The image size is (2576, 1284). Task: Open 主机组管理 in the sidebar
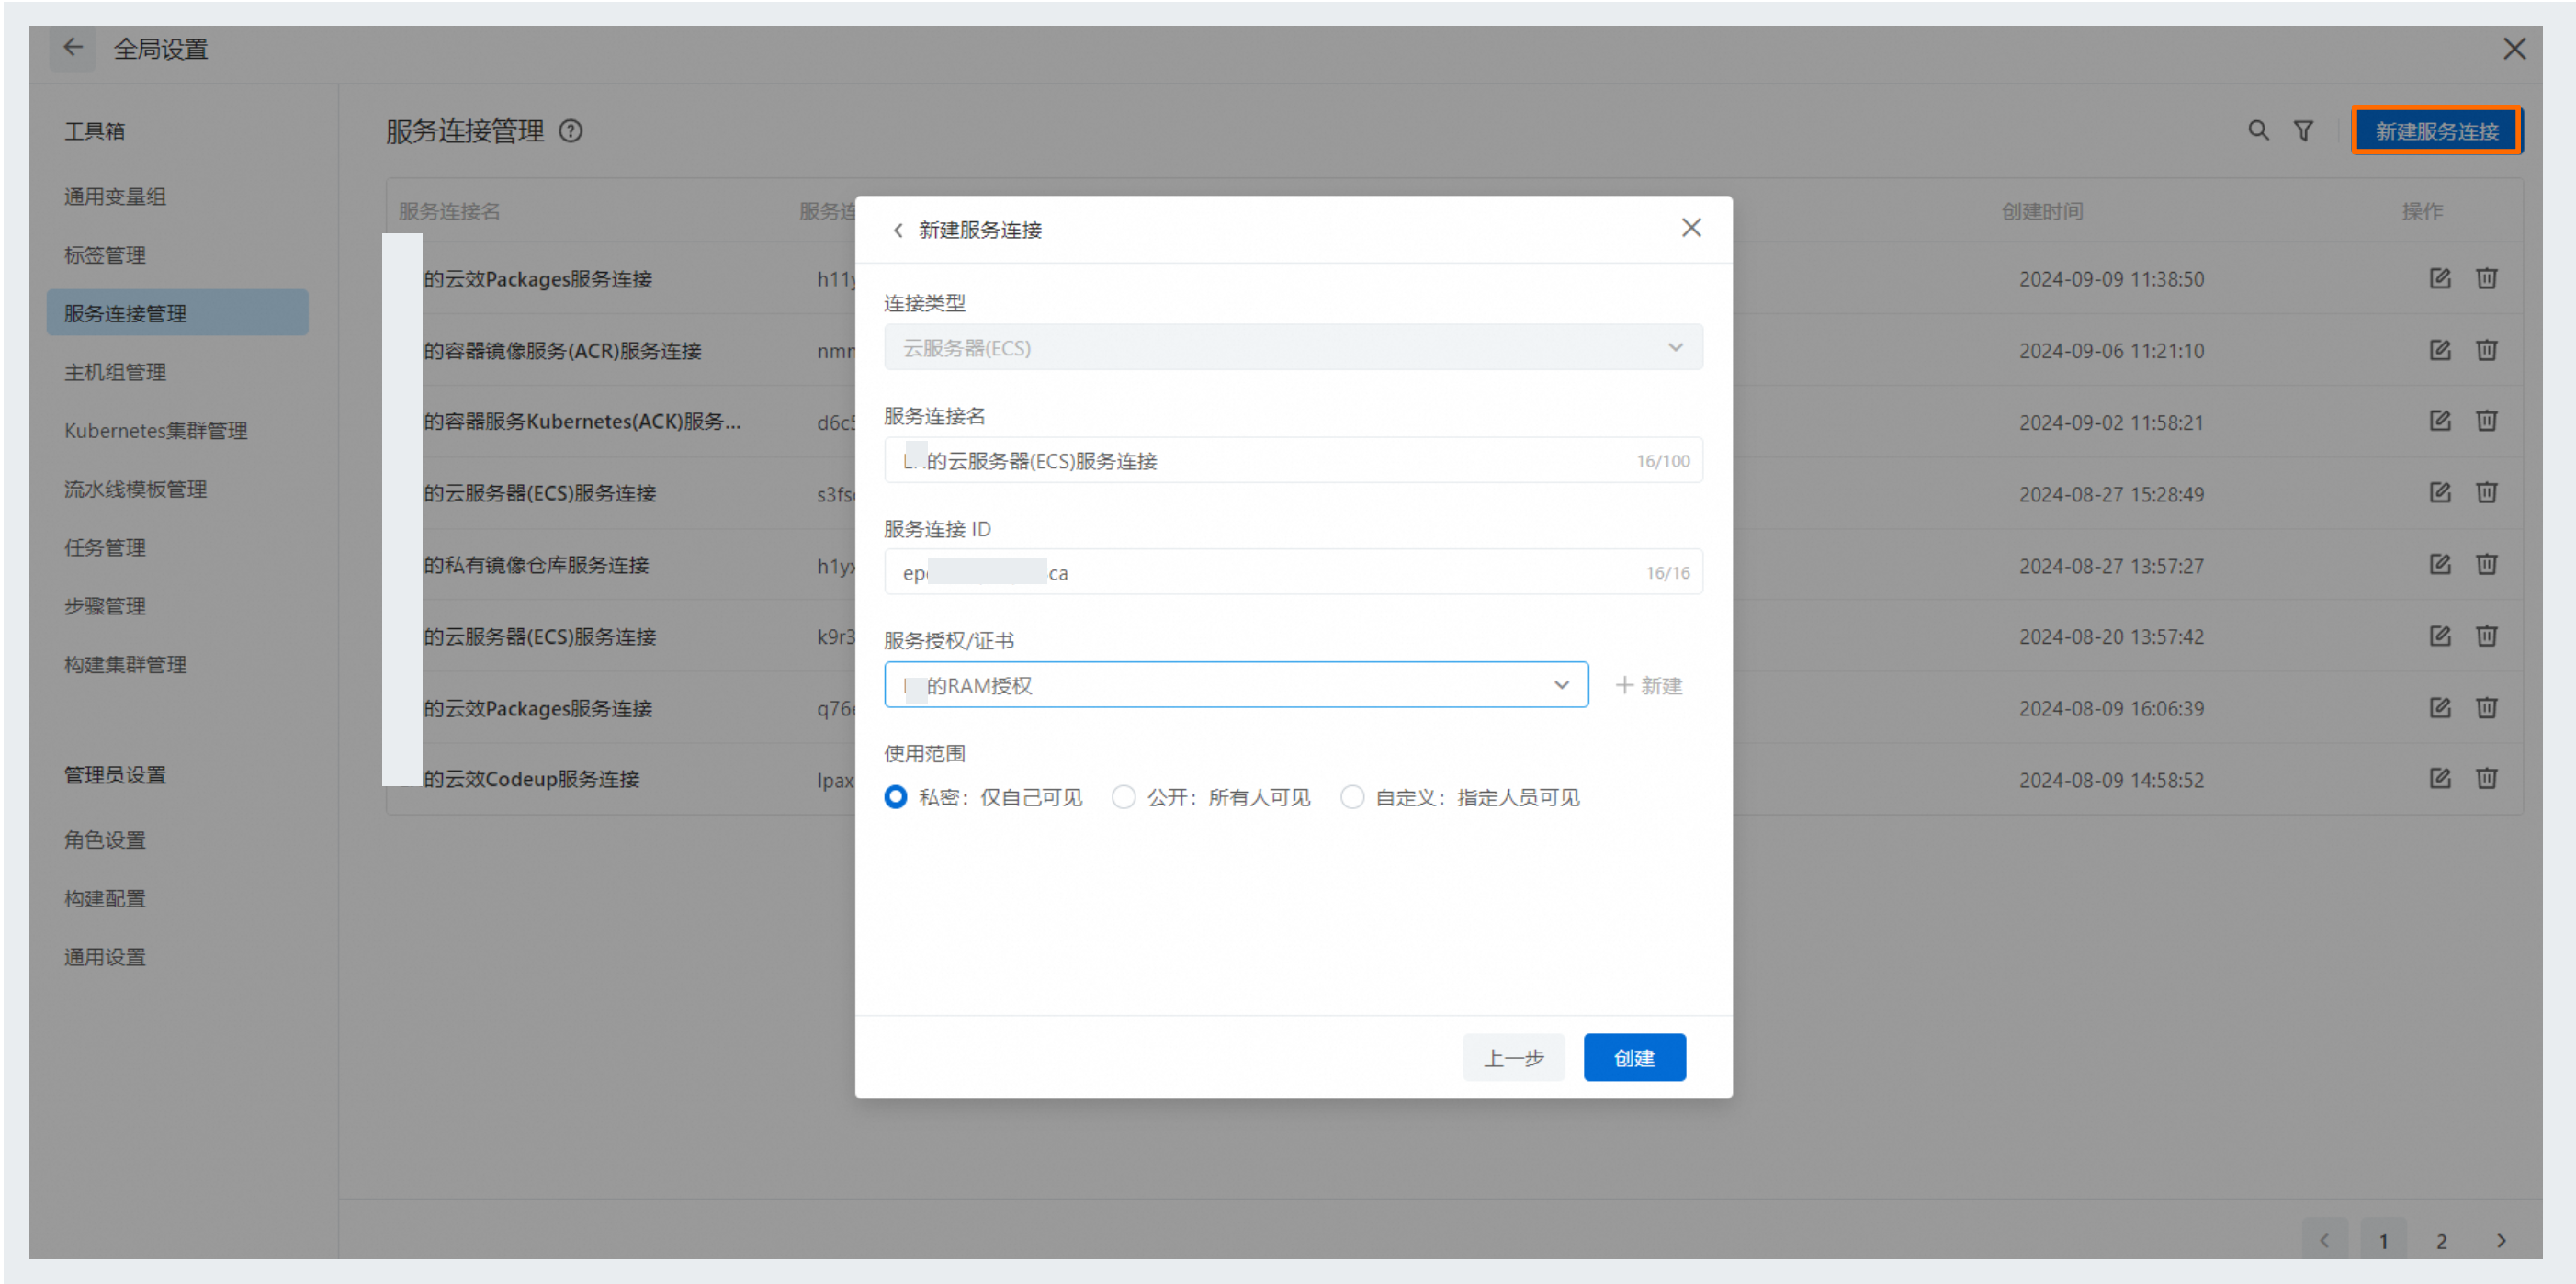(x=115, y=372)
